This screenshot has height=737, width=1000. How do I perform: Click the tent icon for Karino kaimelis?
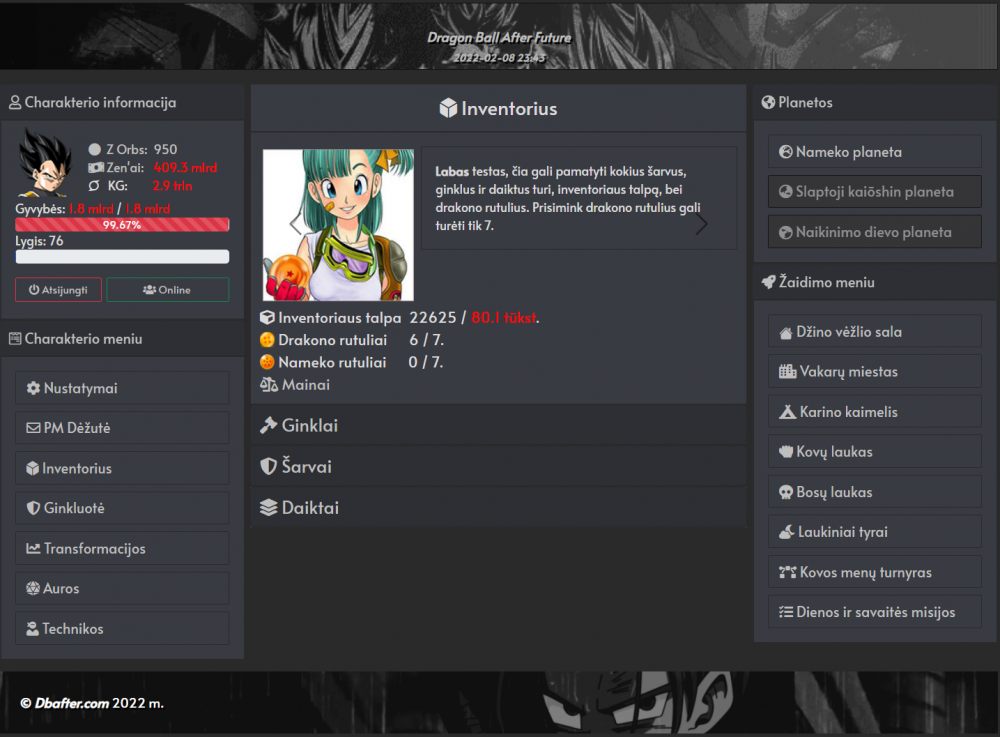pyautogui.click(x=787, y=412)
